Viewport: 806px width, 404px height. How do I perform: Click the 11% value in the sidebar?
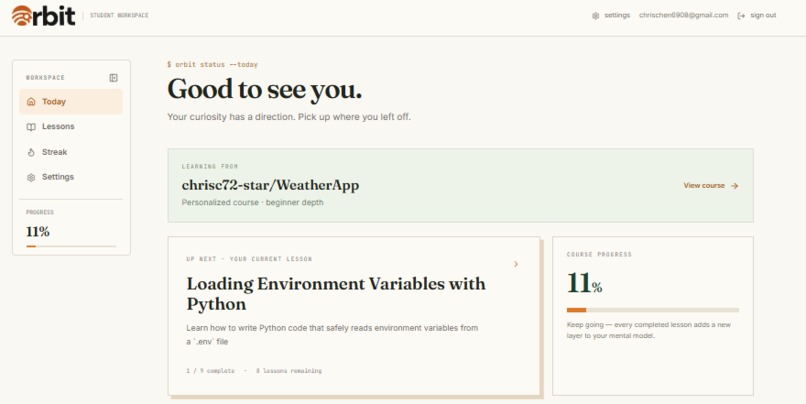pyautogui.click(x=38, y=232)
